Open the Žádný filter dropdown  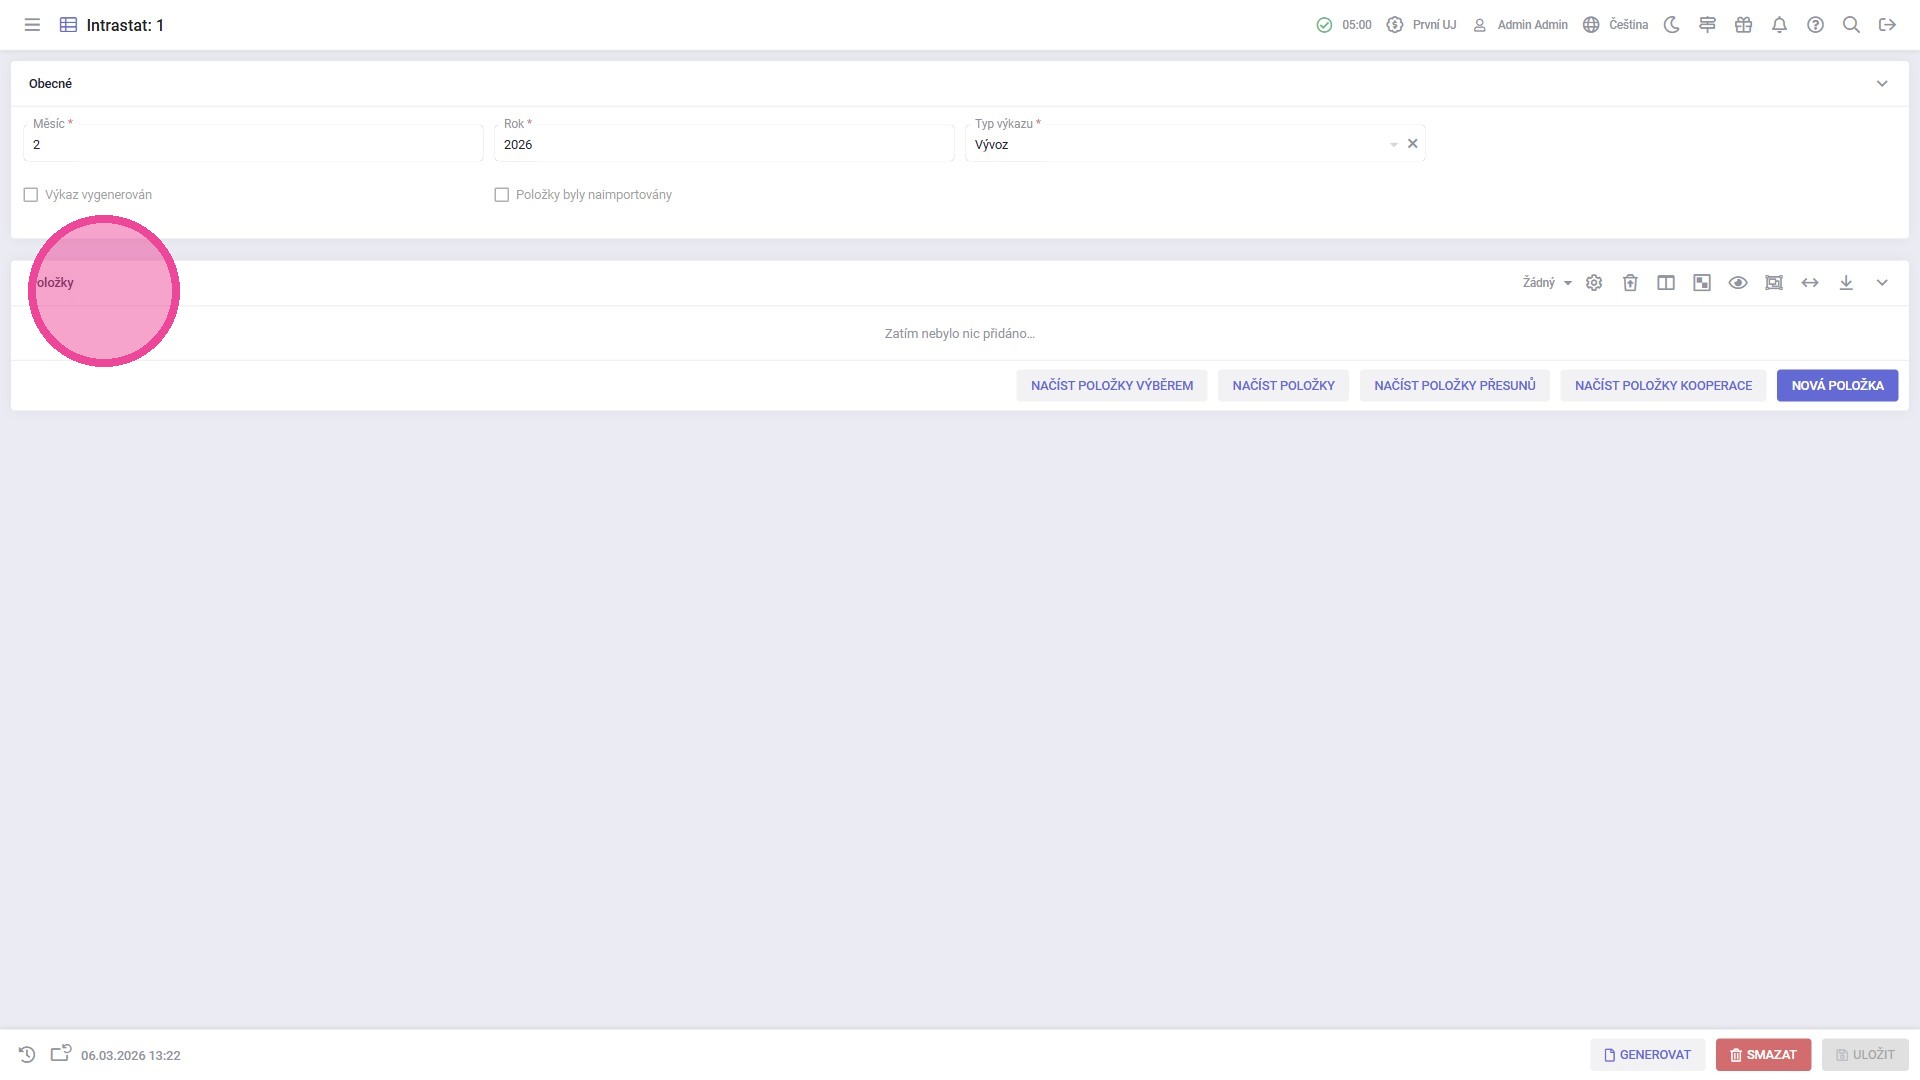(x=1546, y=283)
